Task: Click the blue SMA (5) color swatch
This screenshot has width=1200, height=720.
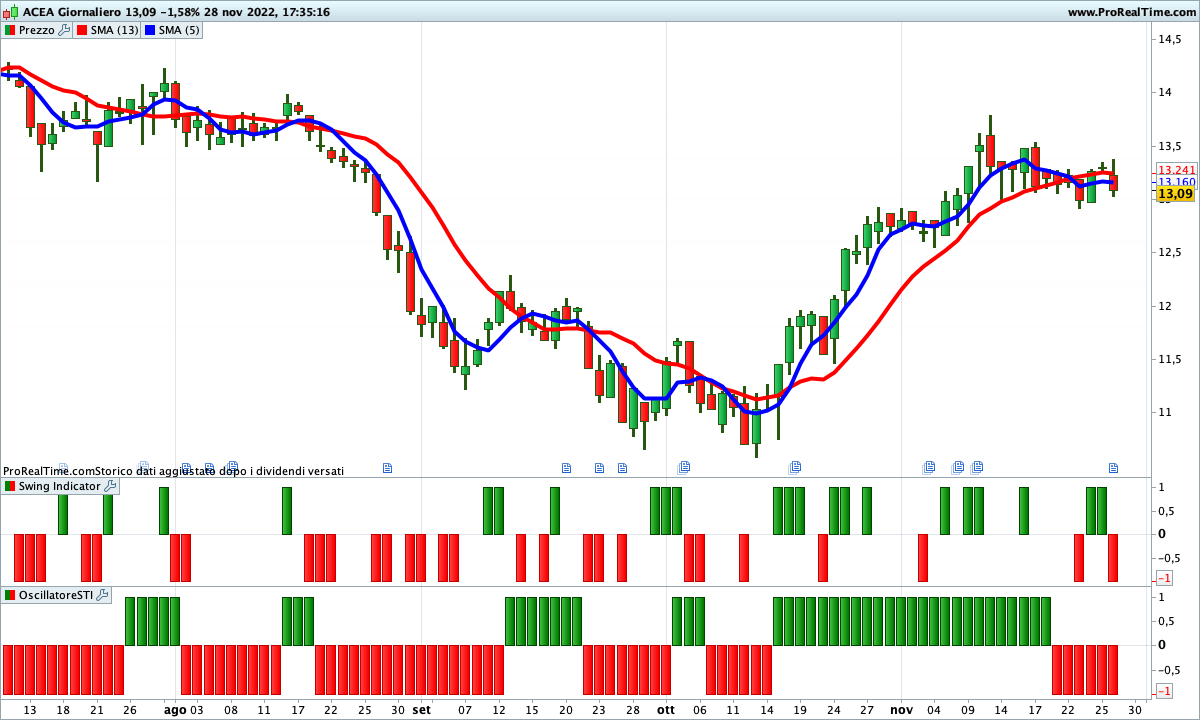Action: pos(151,30)
